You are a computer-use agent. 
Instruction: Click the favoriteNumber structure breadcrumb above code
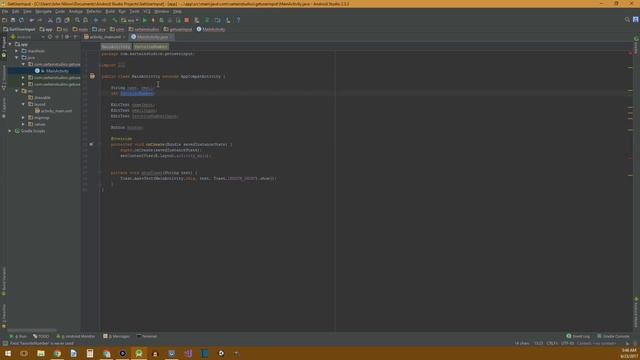[151, 47]
